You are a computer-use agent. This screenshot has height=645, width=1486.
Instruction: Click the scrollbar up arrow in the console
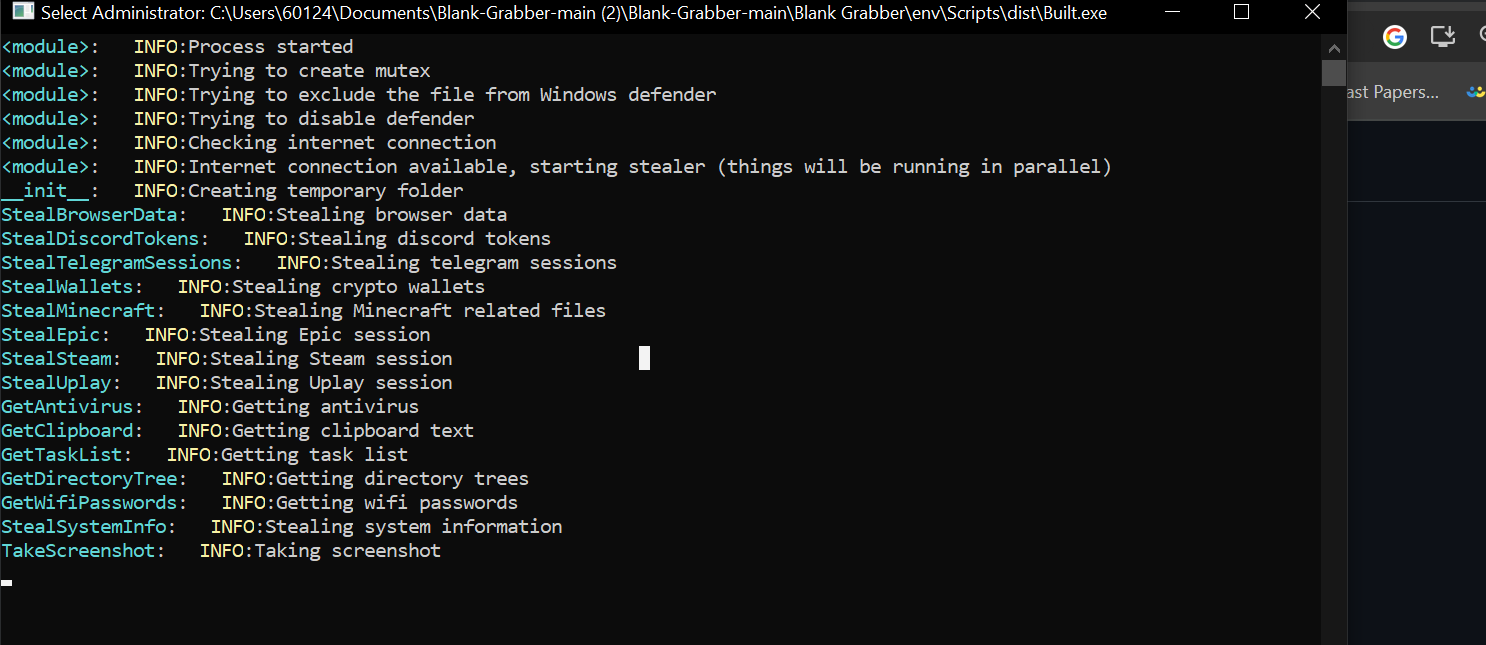1333,47
